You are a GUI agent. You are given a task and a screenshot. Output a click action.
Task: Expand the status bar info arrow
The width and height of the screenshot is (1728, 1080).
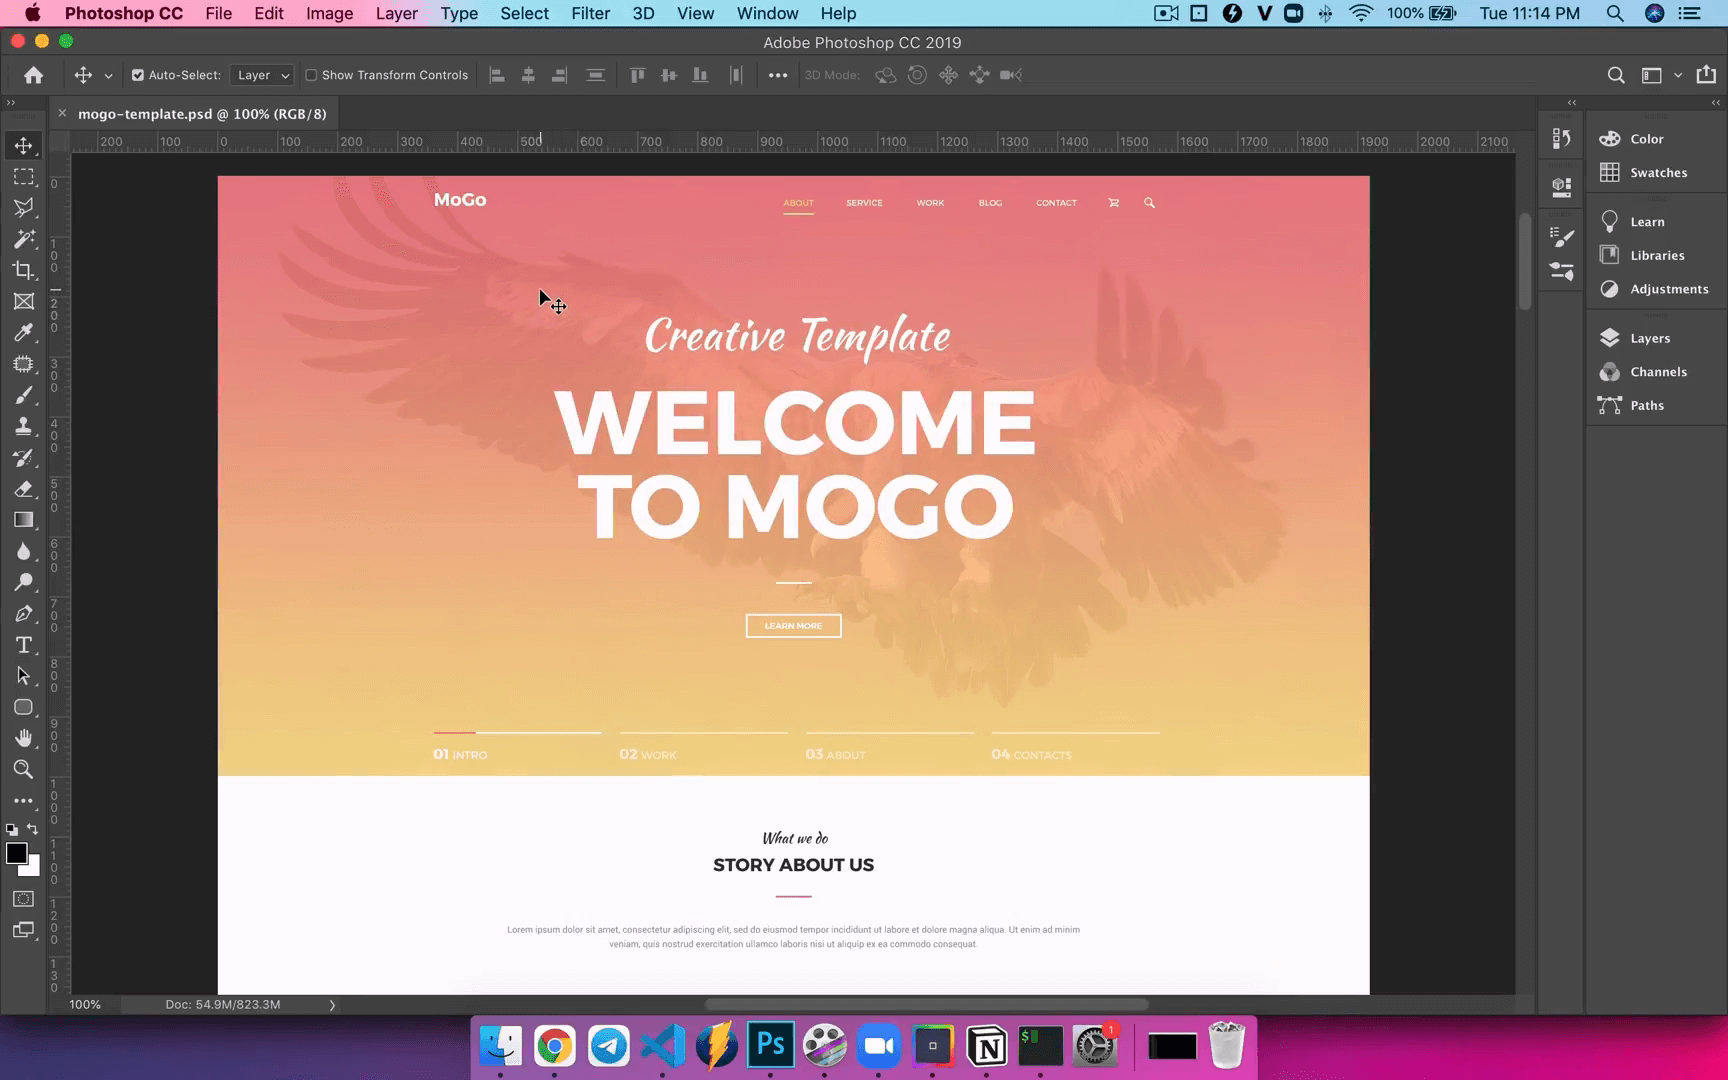click(x=332, y=1005)
